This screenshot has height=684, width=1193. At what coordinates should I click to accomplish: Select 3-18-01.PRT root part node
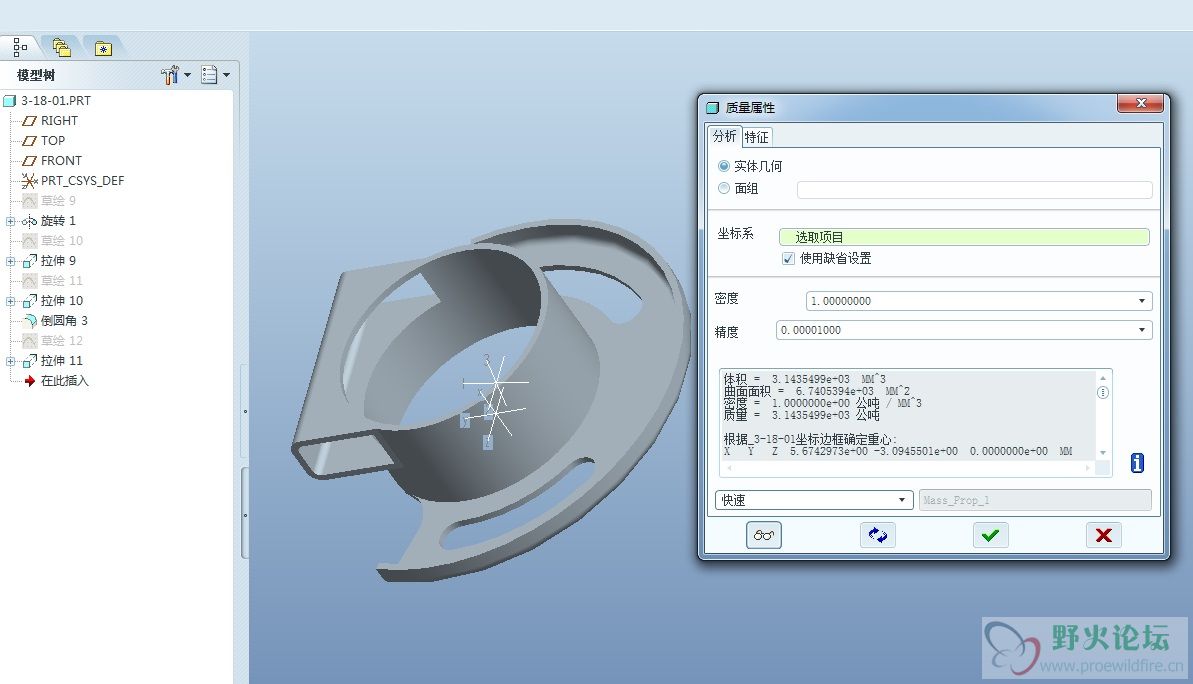pyautogui.click(x=56, y=100)
